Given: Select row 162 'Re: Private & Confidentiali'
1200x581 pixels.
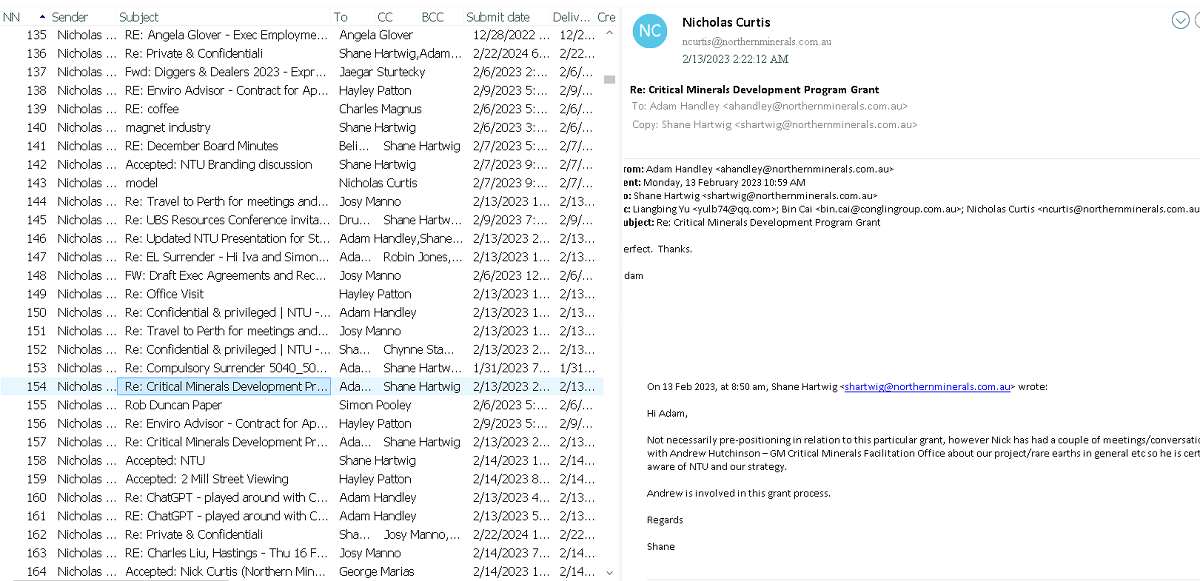Looking at the screenshot, I should [301, 534].
